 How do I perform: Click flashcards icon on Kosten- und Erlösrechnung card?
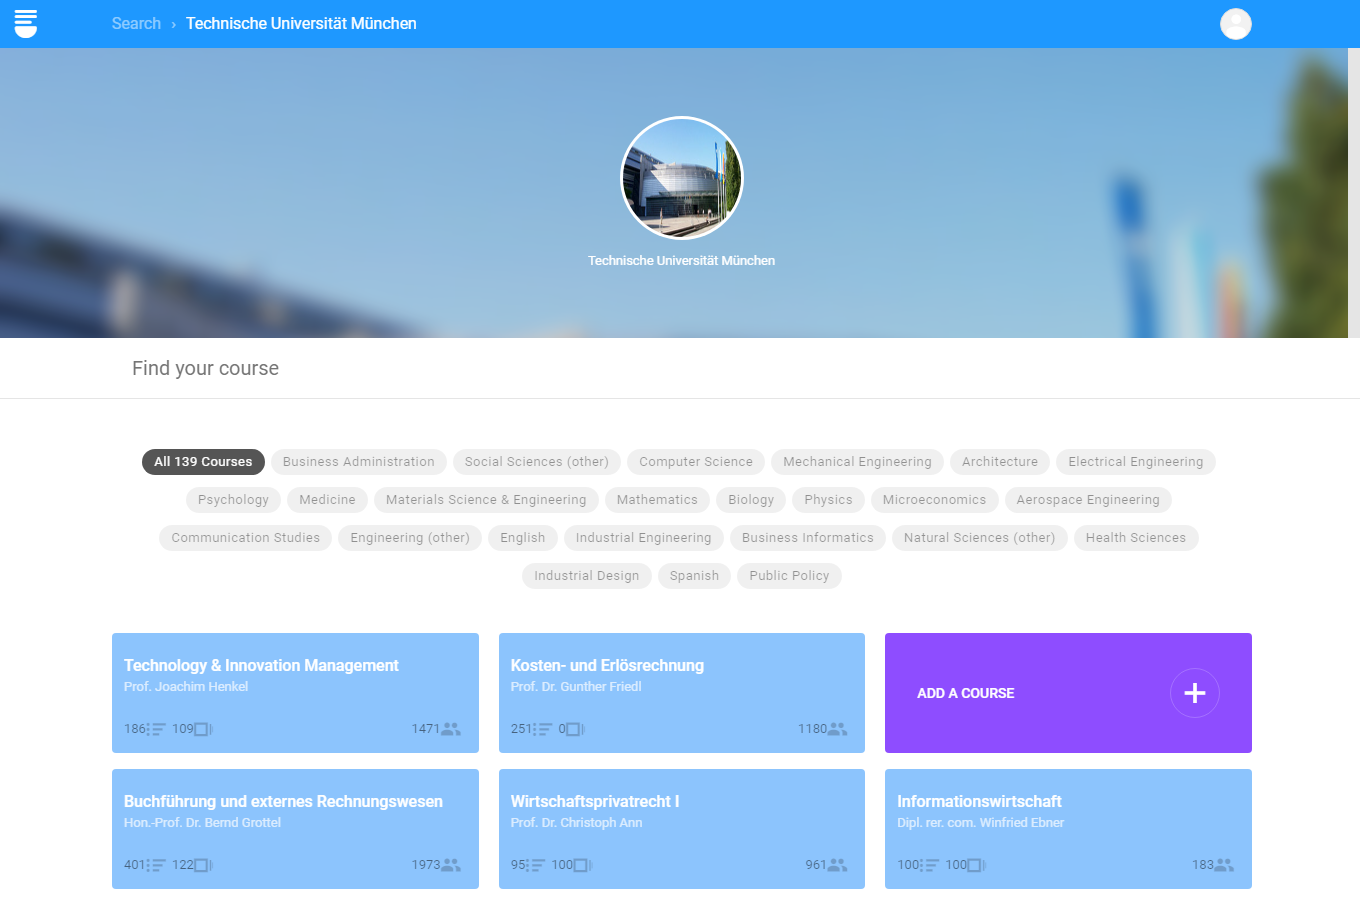click(575, 729)
